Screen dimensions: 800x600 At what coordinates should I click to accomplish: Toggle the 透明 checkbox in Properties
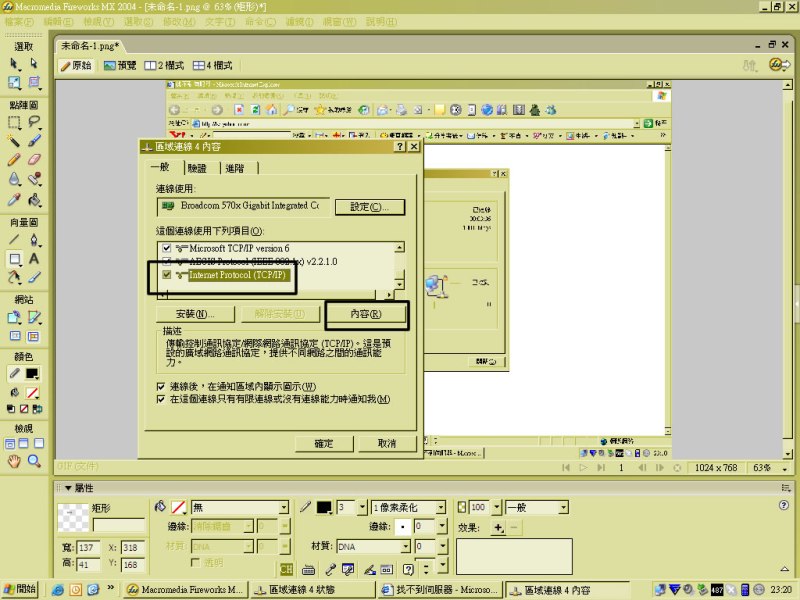coord(195,562)
